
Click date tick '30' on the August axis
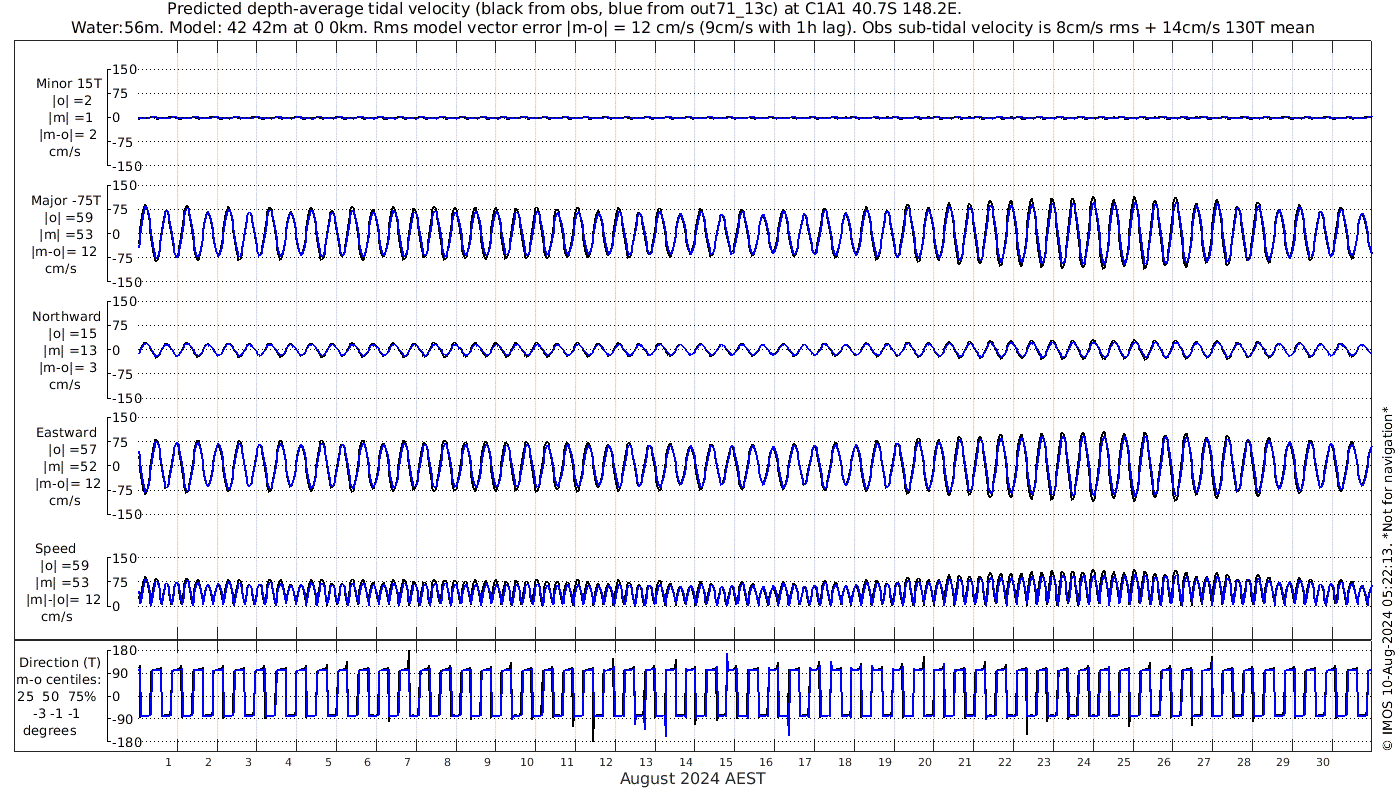click(x=1323, y=762)
